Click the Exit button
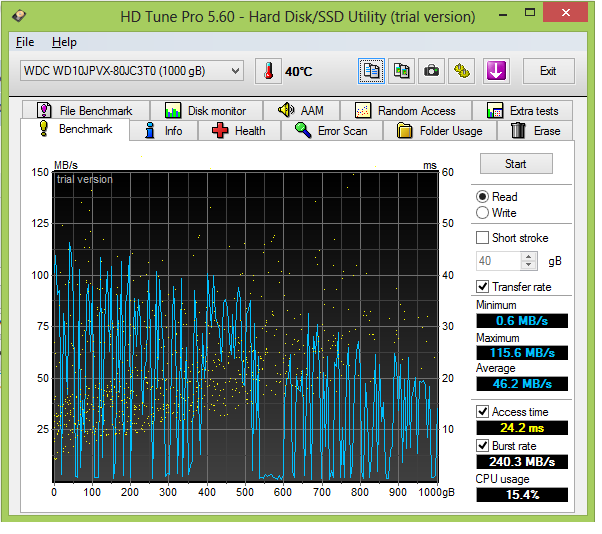Image resolution: width=602 pixels, height=534 pixels. point(548,71)
